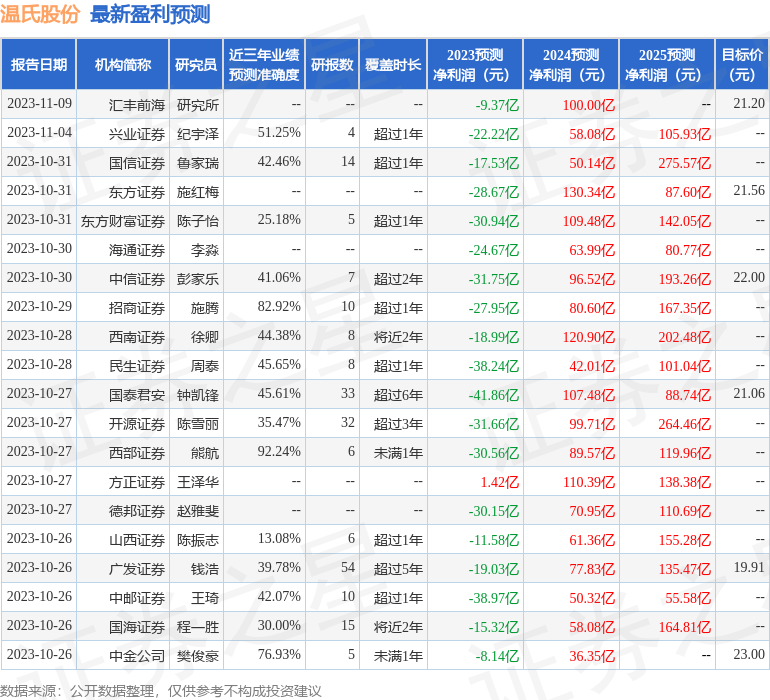Click the 报告日期 column header
Image resolution: width=770 pixels, height=700 pixels.
[x=38, y=64]
